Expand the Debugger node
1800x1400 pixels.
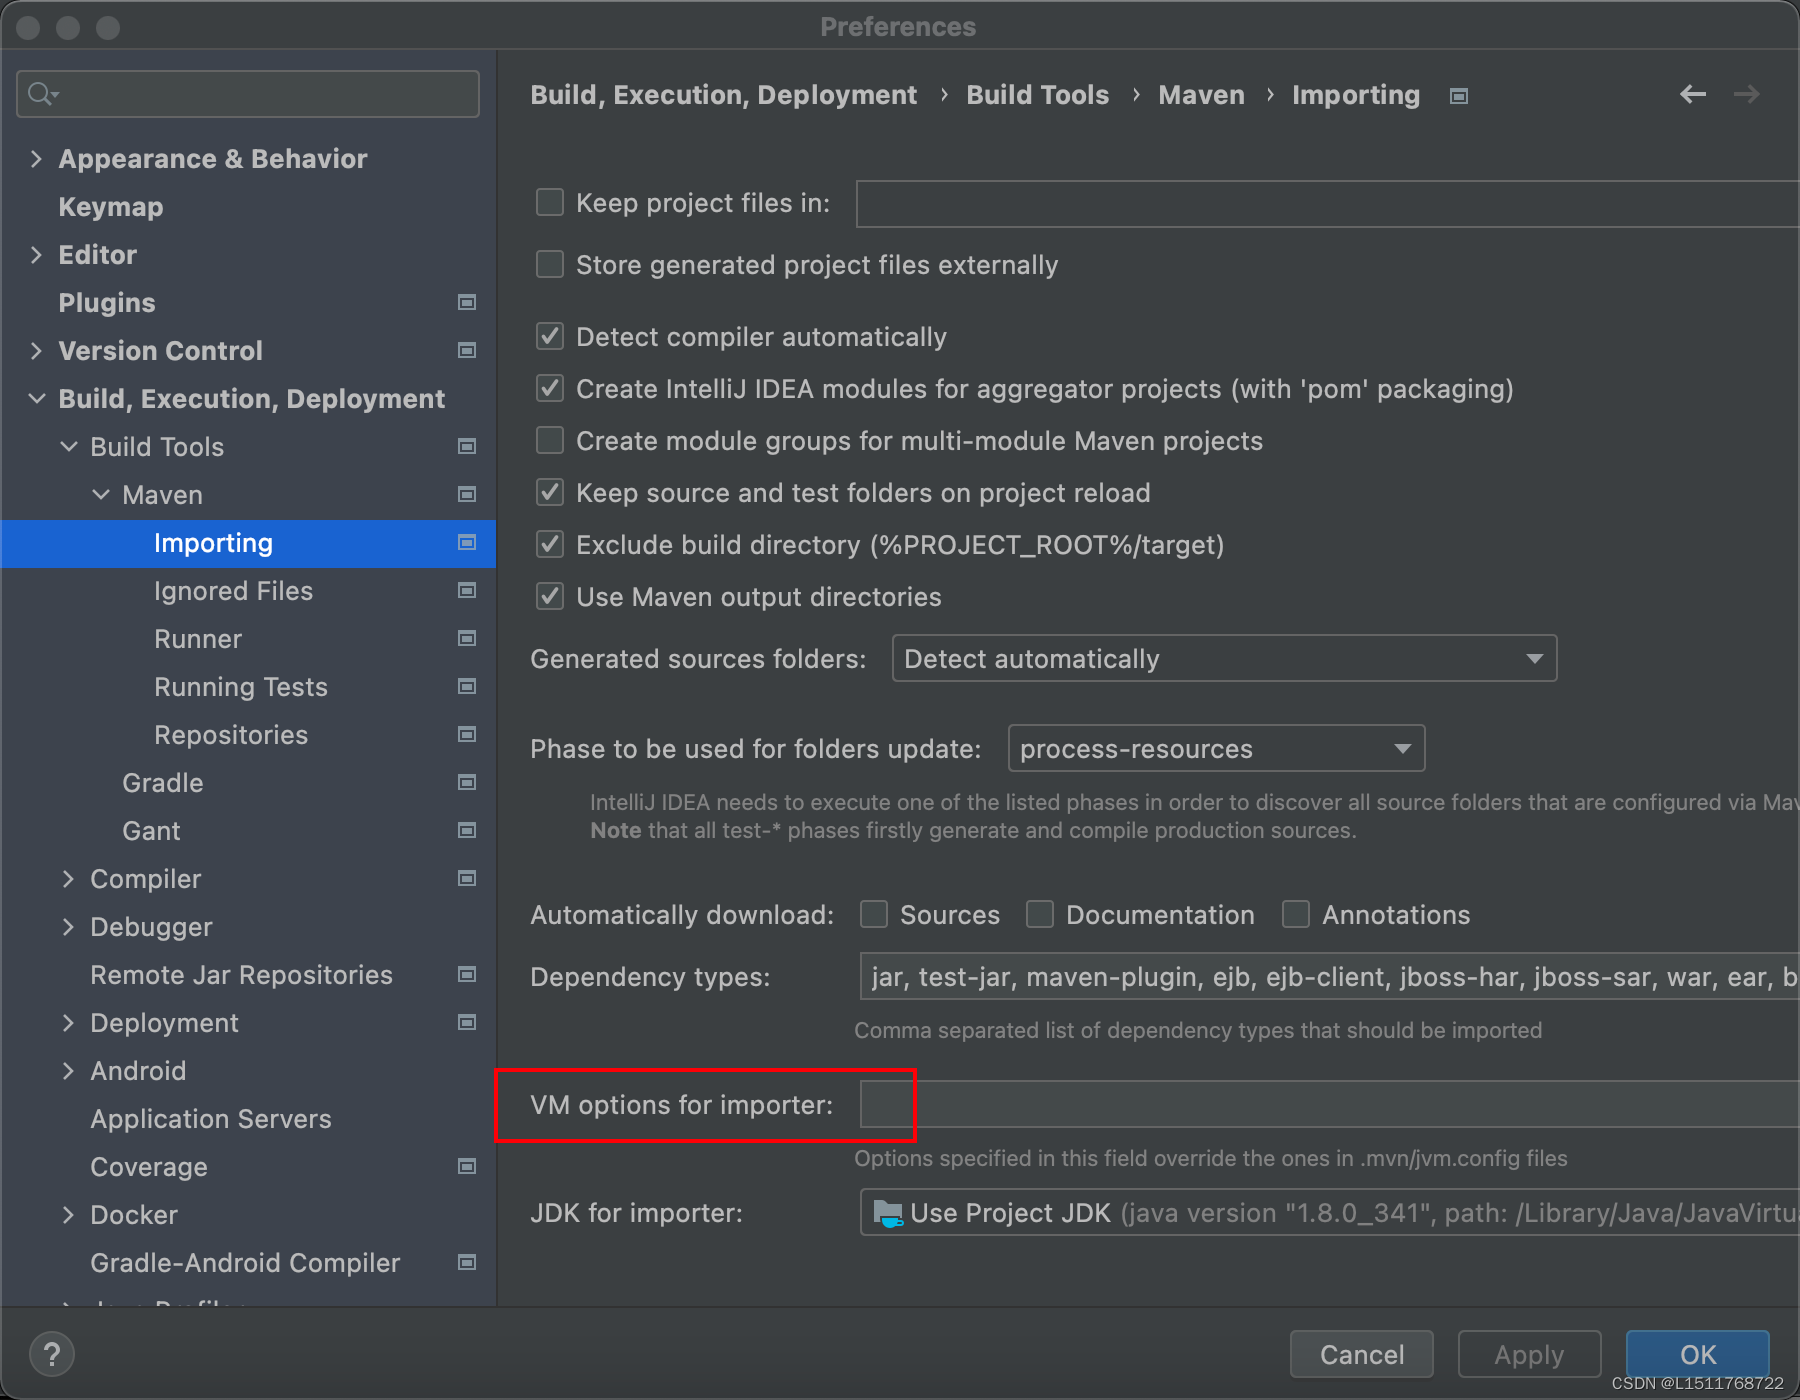tap(68, 926)
